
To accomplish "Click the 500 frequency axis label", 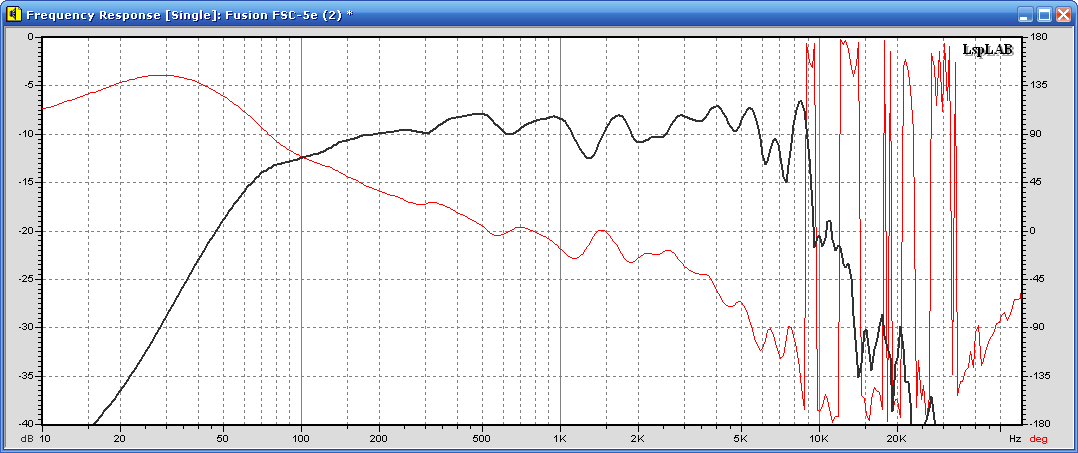I will click(483, 437).
